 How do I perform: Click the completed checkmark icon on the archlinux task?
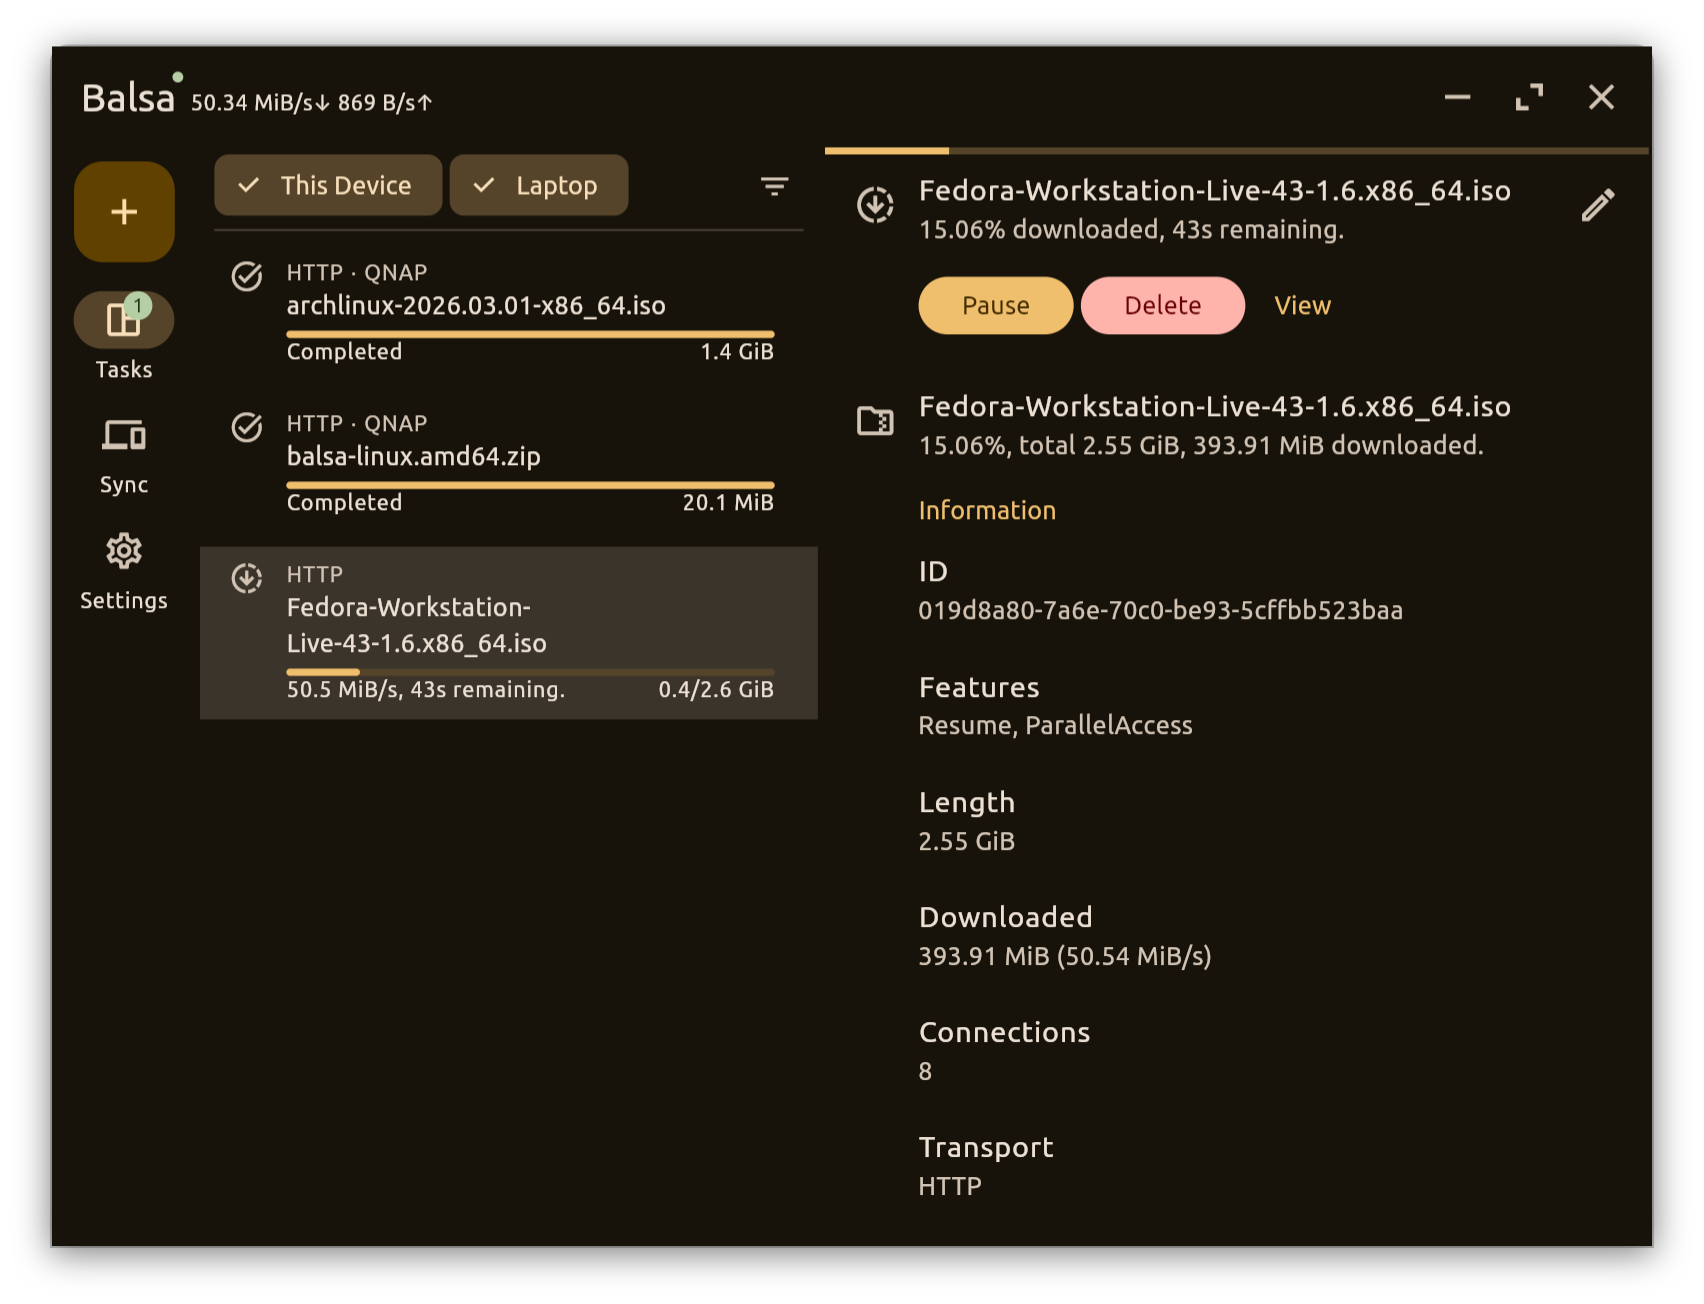(247, 277)
